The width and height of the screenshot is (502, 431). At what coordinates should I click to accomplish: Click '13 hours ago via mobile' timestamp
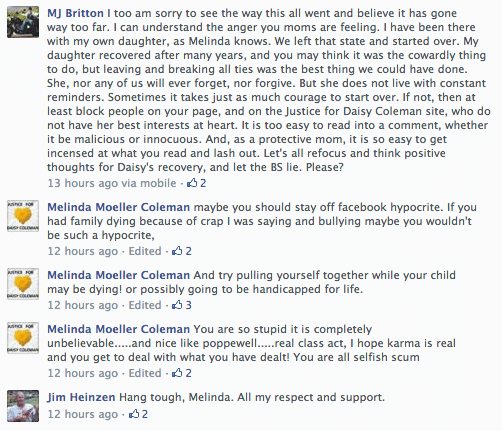112,183
